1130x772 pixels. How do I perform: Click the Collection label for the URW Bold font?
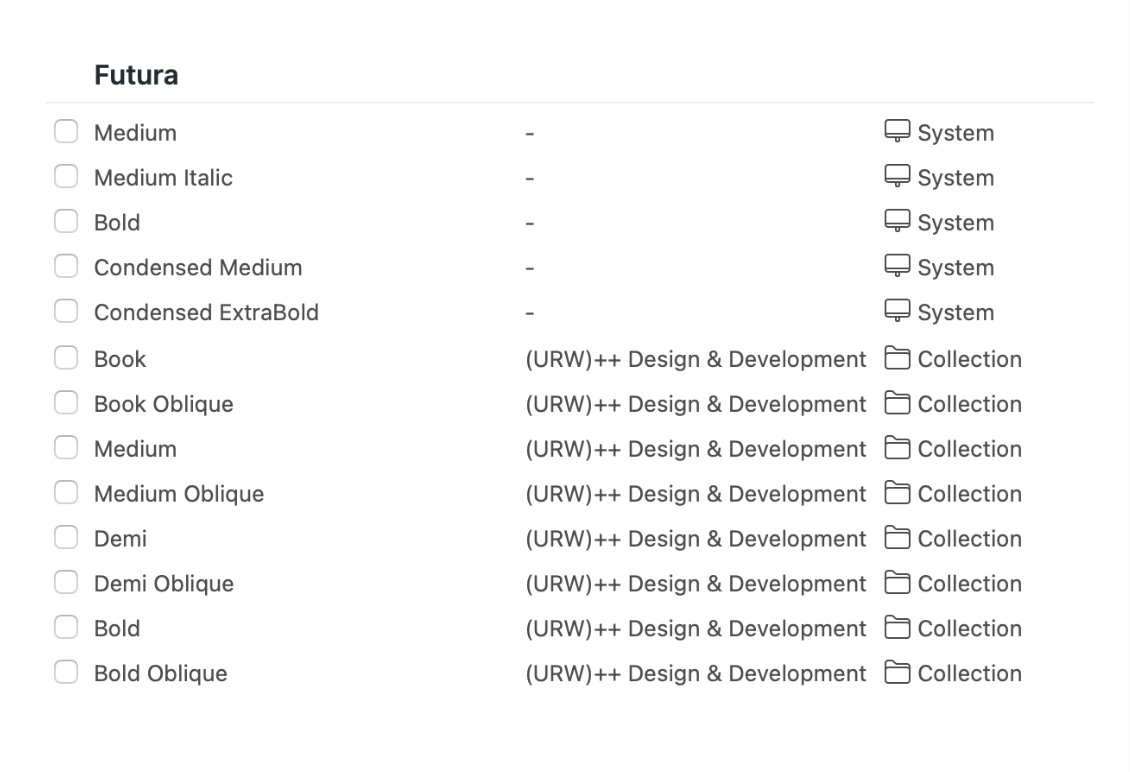969,629
